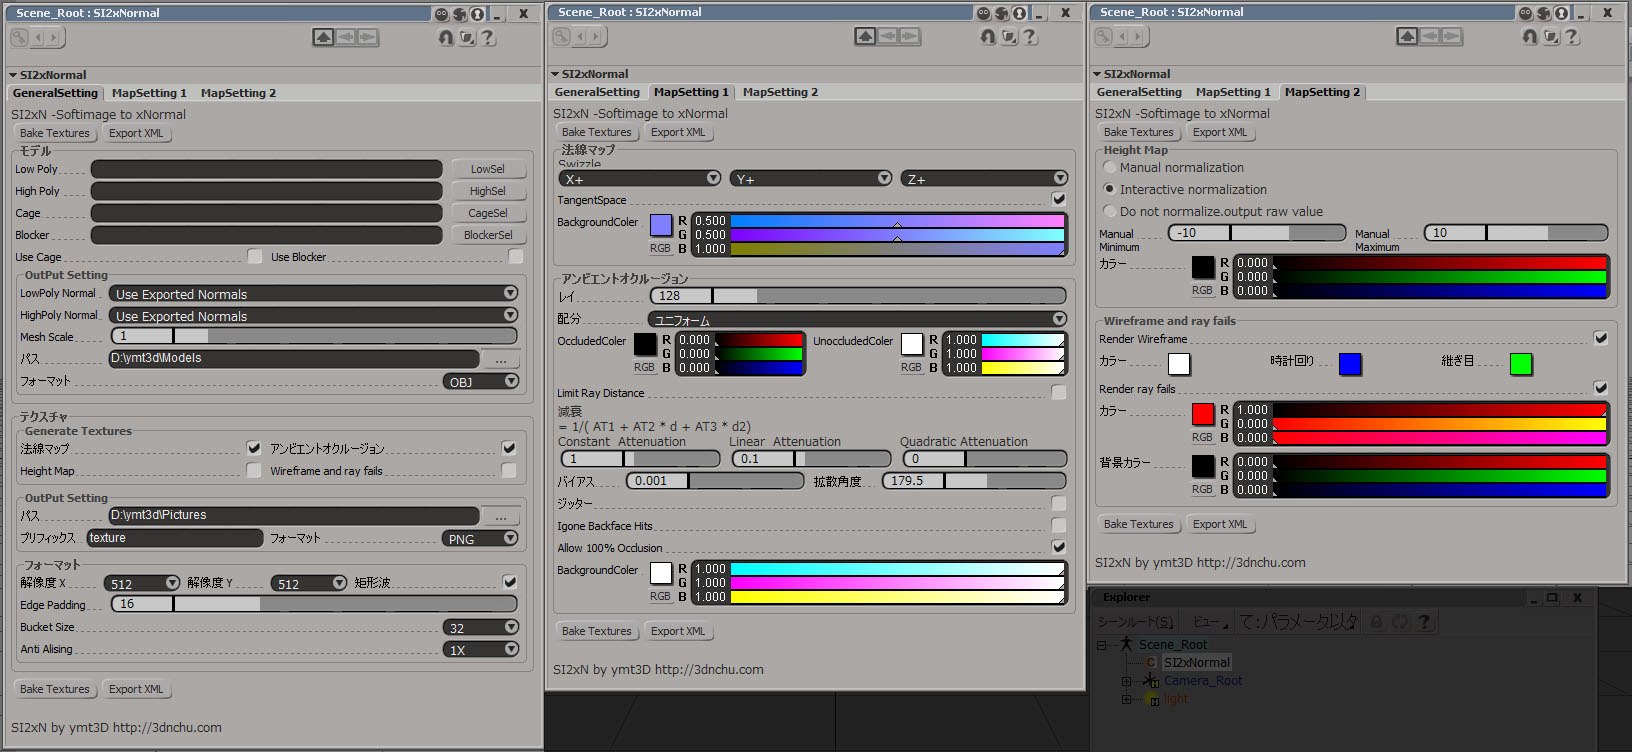Click the question mark help icon in the middle property window
Viewport: 1632px width, 752px height.
tap(1030, 36)
